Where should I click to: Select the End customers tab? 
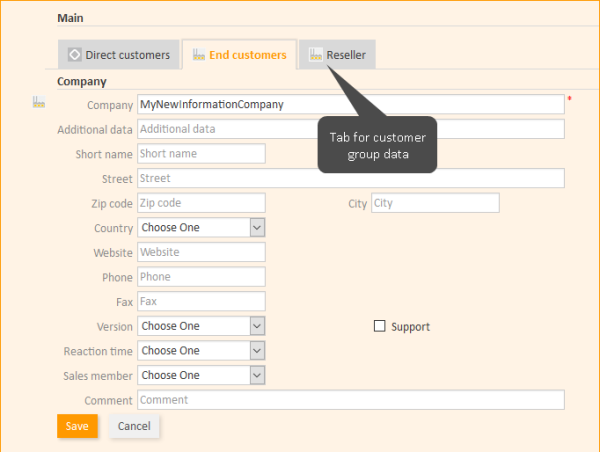240,55
